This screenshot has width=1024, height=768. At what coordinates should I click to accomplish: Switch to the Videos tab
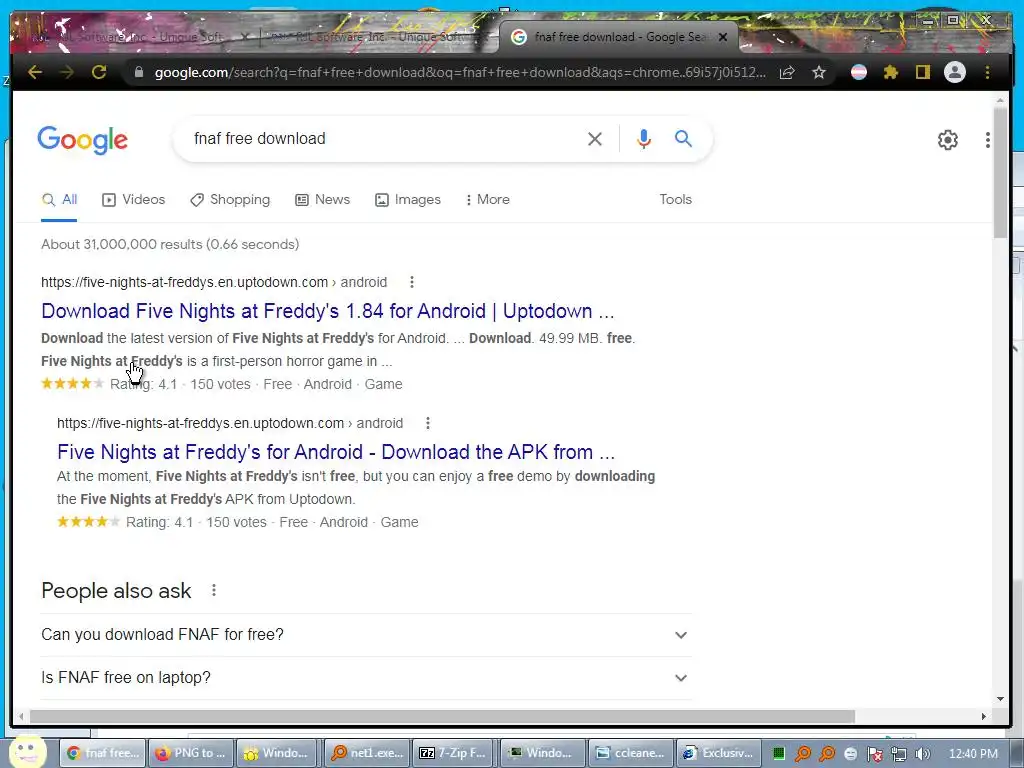134,200
